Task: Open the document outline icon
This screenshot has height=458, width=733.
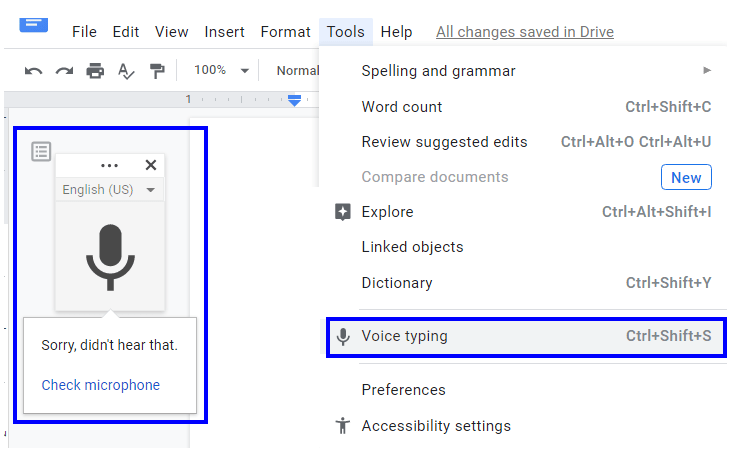Action: click(x=41, y=151)
